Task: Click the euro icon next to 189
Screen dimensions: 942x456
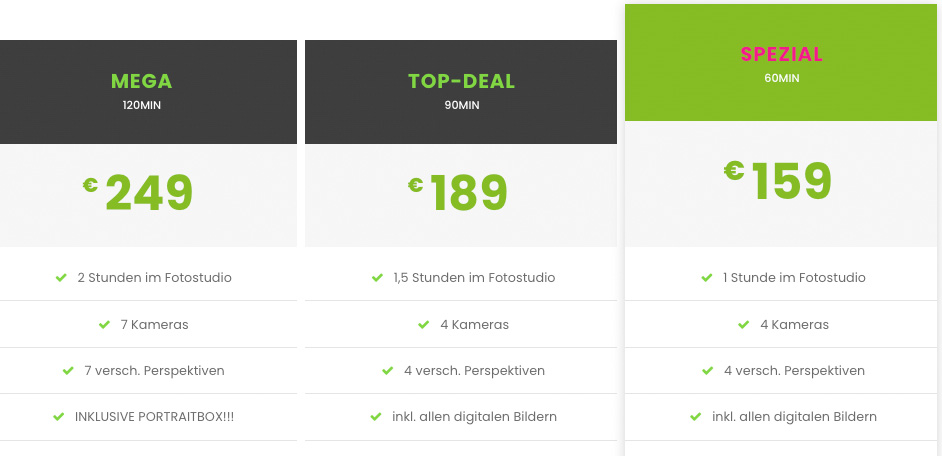Action: 416,184
